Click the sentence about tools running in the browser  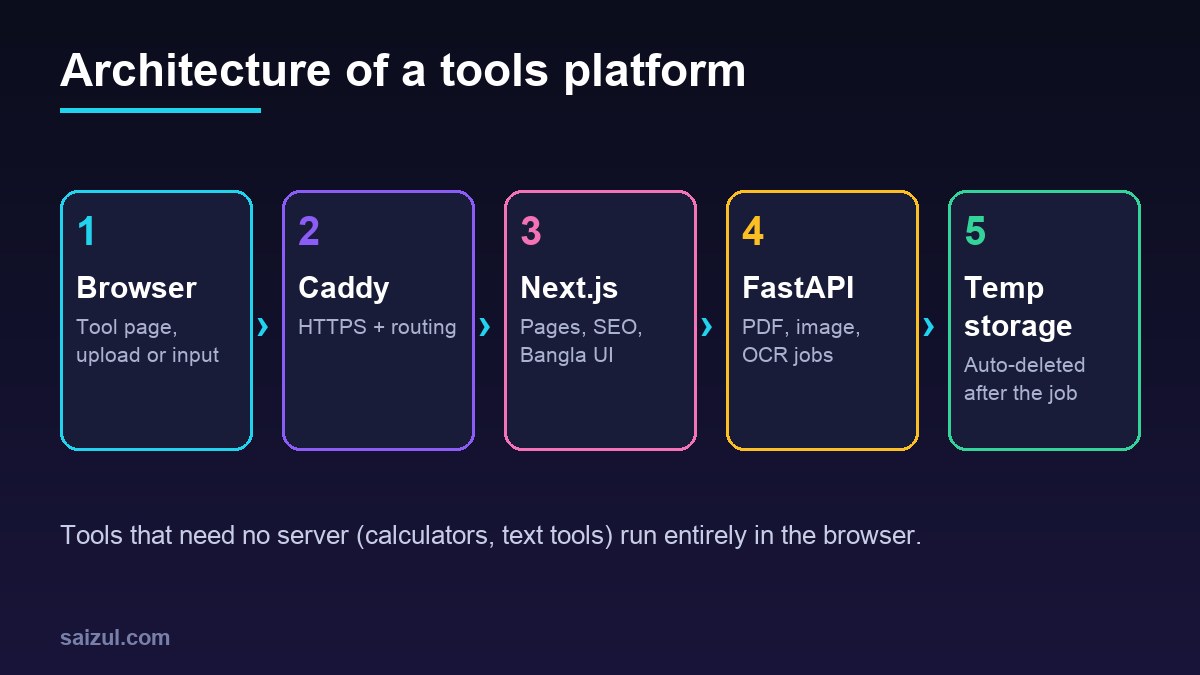[490, 535]
